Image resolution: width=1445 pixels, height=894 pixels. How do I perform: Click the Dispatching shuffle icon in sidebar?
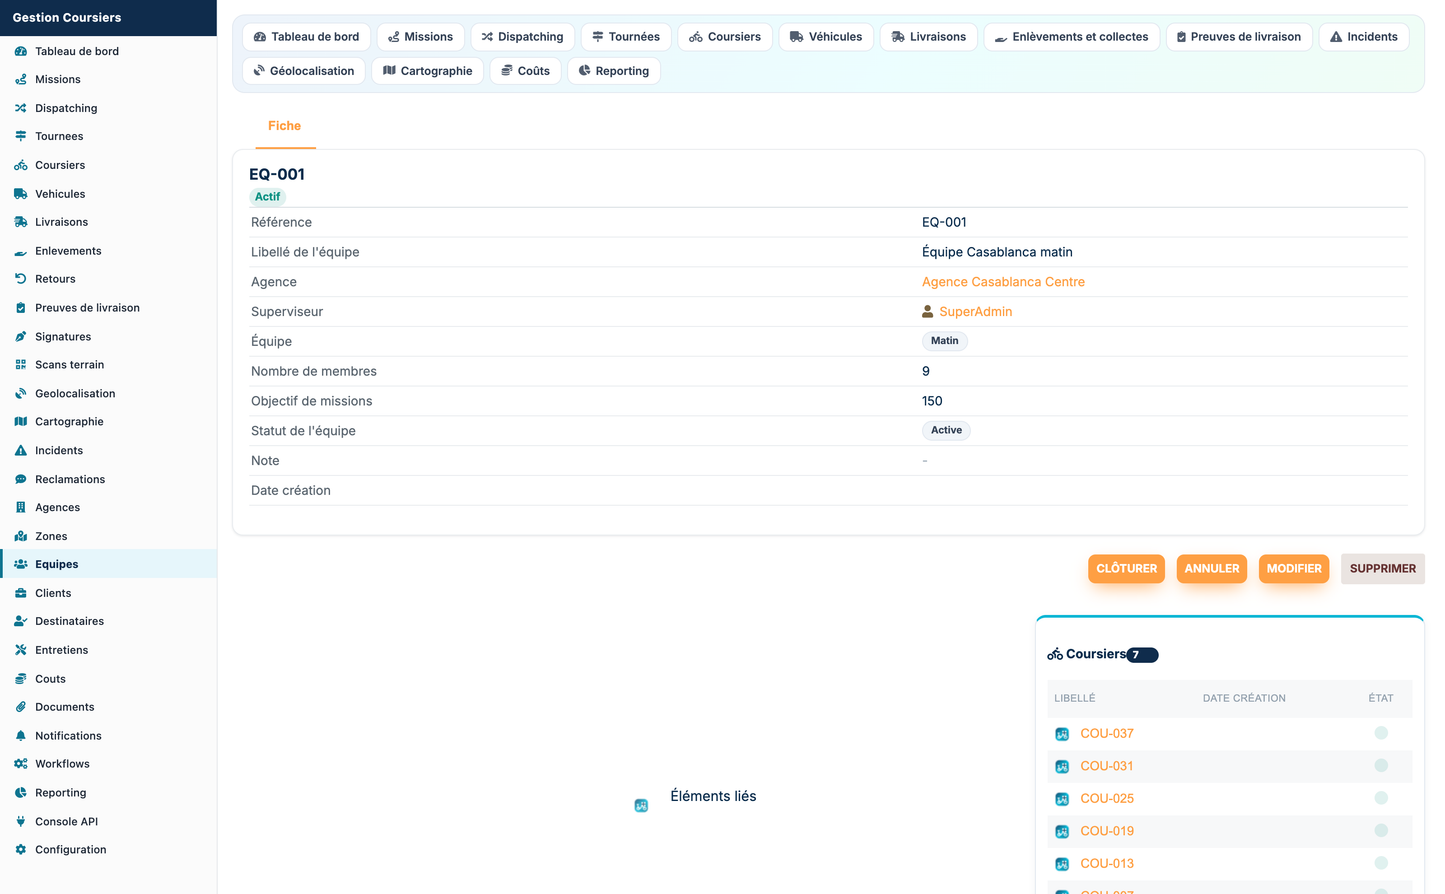[20, 108]
